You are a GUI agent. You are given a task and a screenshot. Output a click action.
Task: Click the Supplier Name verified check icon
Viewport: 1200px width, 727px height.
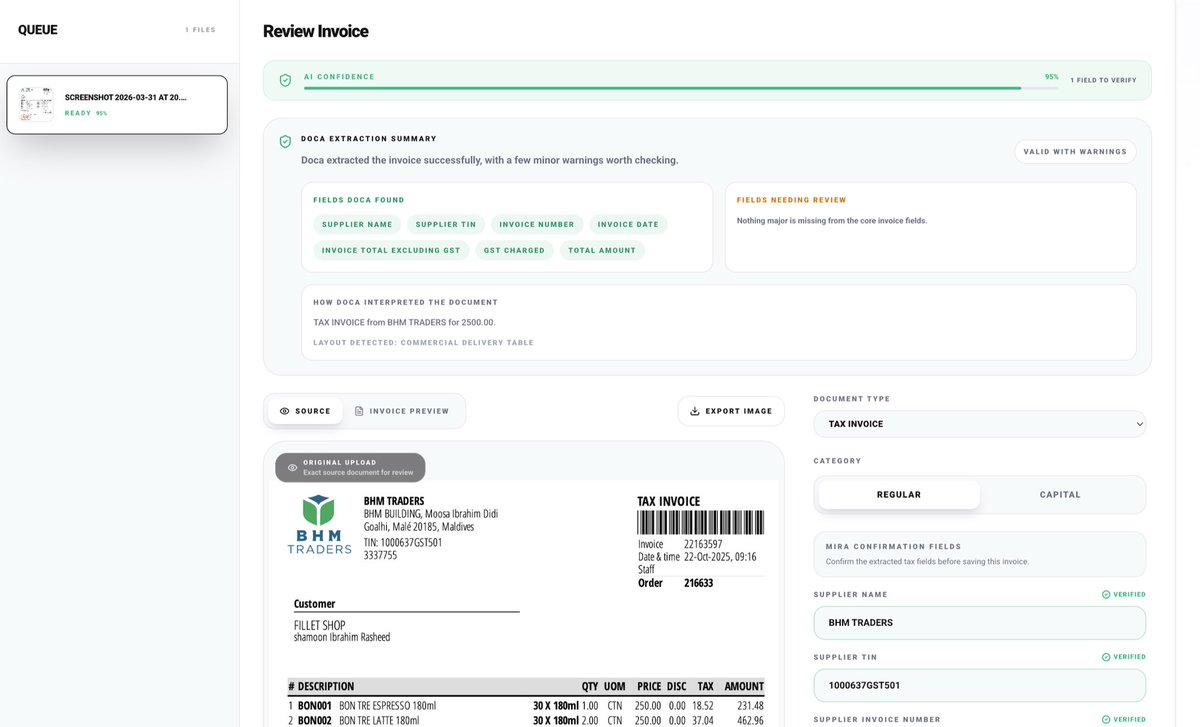tap(1106, 594)
